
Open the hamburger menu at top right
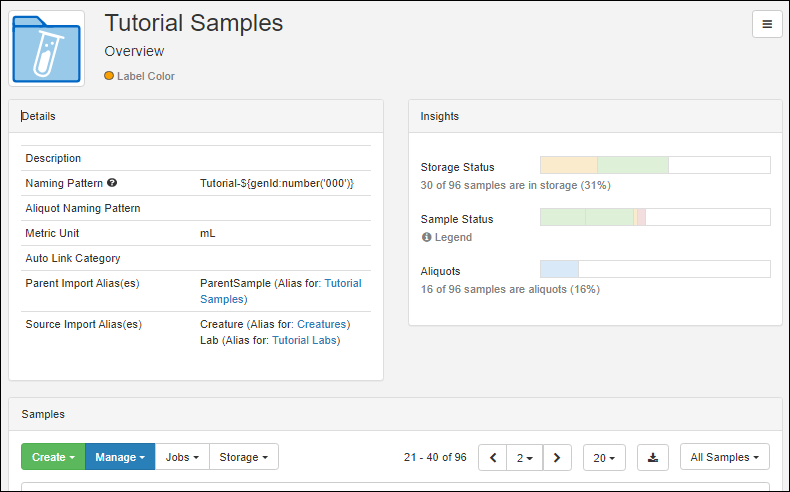pyautogui.click(x=767, y=24)
